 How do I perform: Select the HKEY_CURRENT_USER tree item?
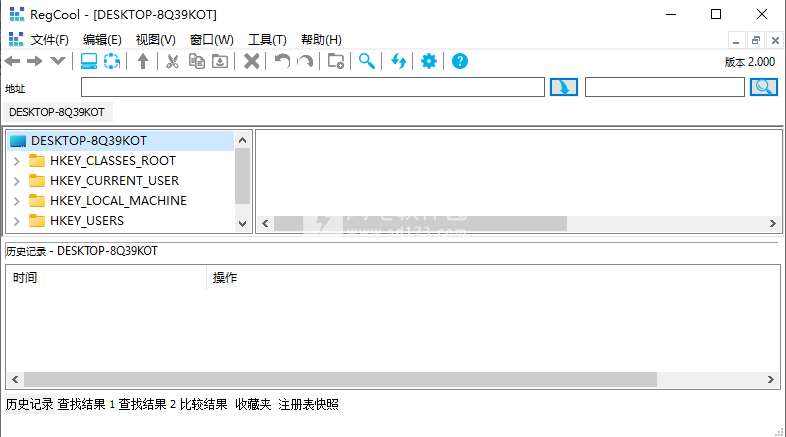114,181
